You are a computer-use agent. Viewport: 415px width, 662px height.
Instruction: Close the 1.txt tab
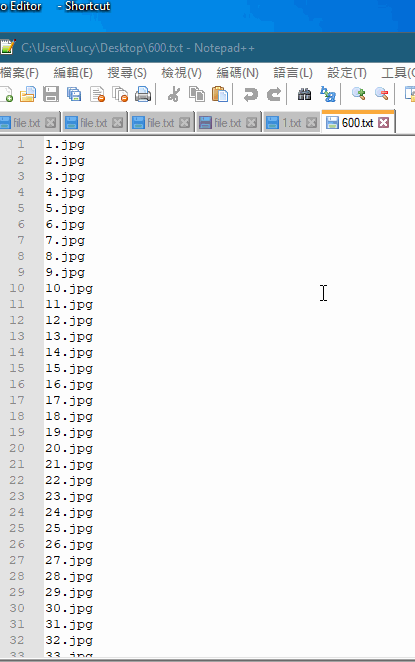(x=312, y=123)
